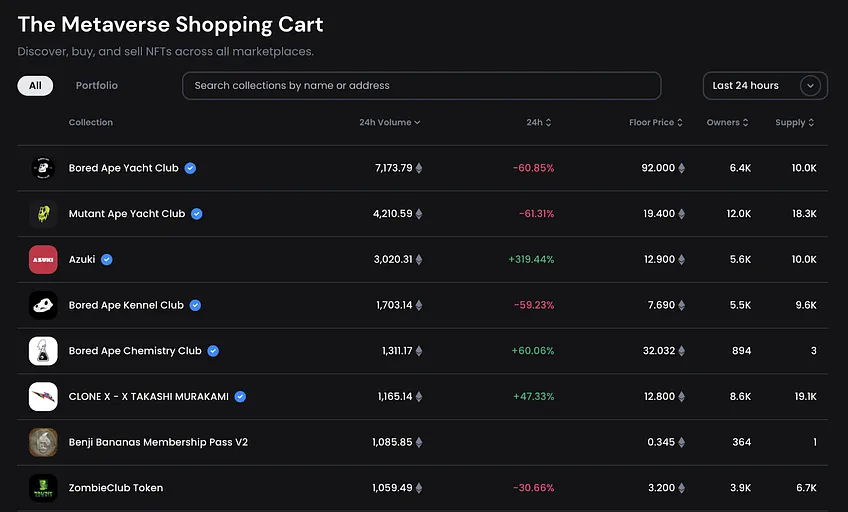Image resolution: width=848 pixels, height=512 pixels.
Task: Toggle sorting on the Owners column
Action: coord(727,122)
